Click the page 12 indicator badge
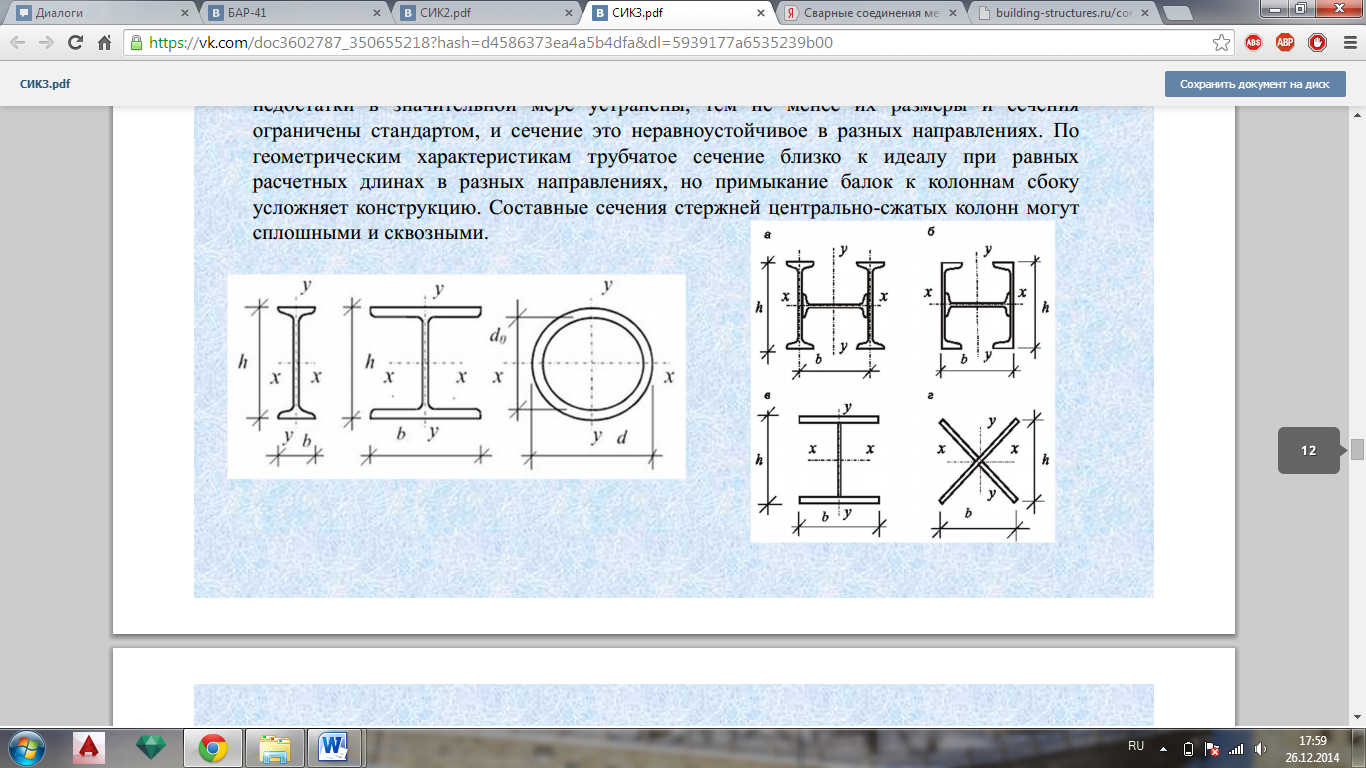 point(1308,450)
